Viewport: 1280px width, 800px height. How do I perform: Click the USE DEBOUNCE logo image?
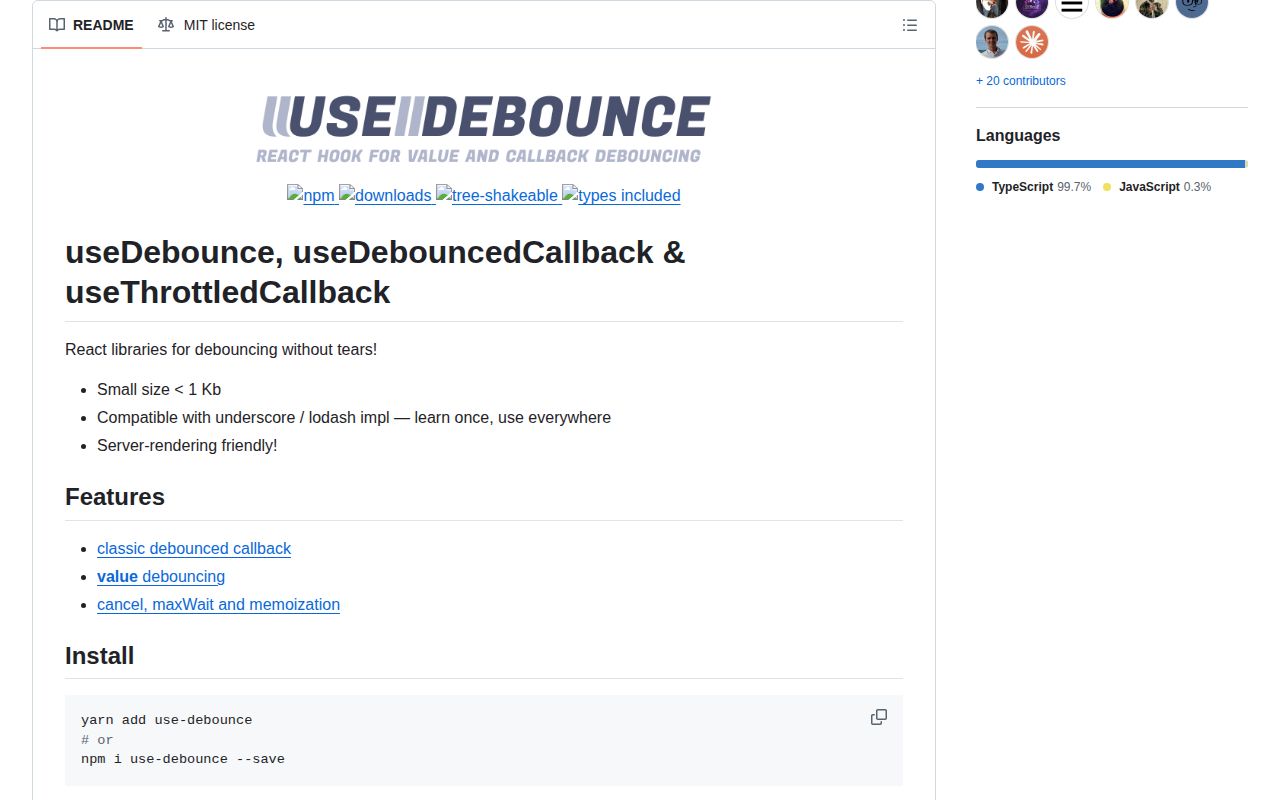click(484, 129)
